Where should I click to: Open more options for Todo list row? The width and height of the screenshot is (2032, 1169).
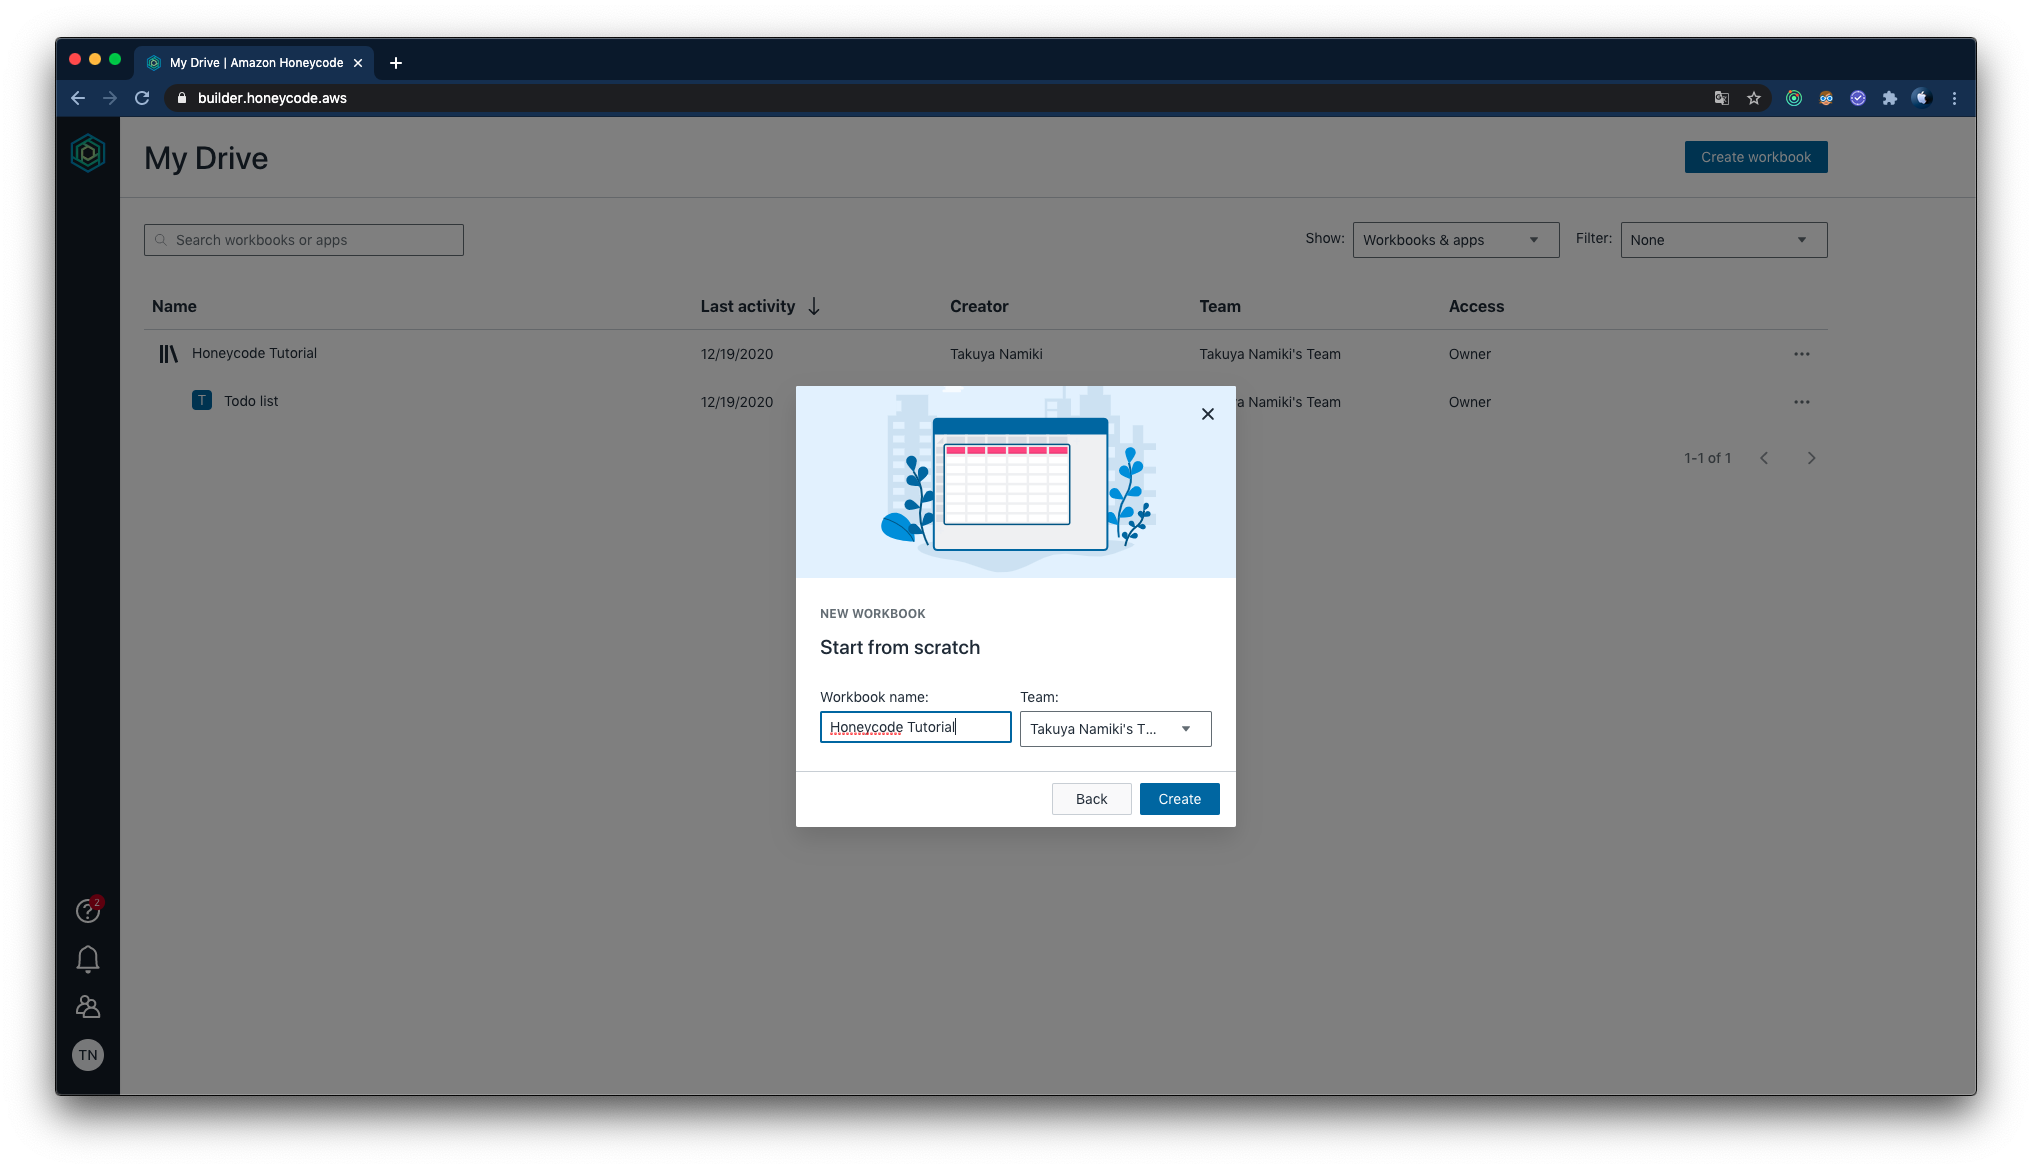tap(1802, 402)
